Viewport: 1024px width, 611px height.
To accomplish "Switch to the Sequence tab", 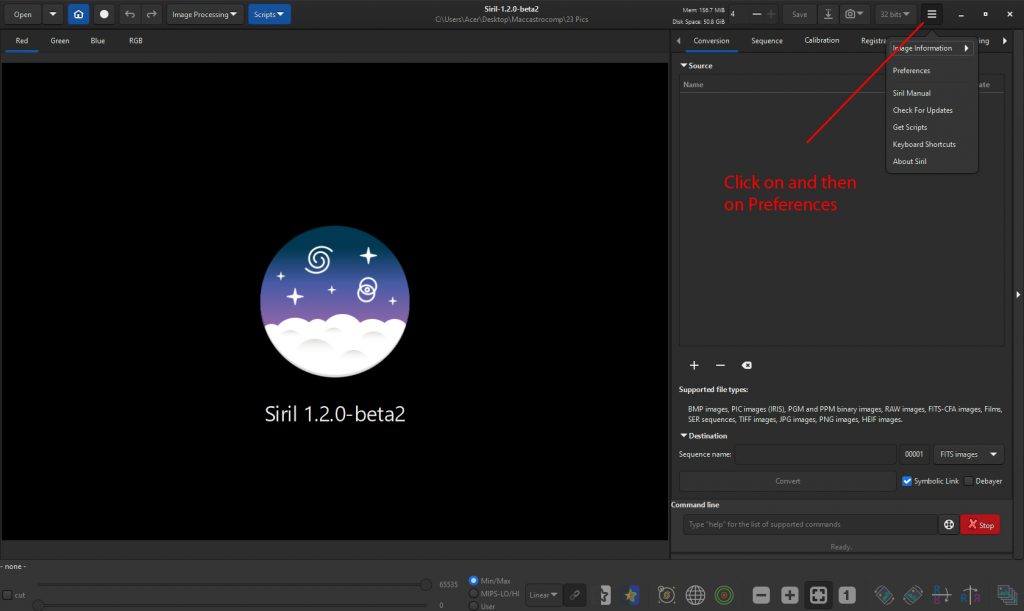I will pyautogui.click(x=767, y=40).
